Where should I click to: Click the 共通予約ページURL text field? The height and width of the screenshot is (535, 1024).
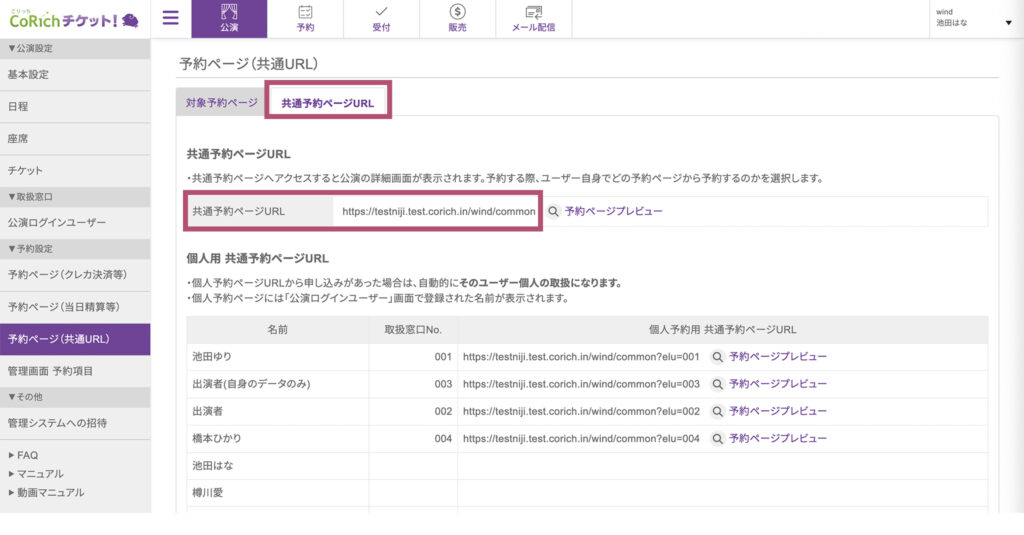(x=438, y=212)
